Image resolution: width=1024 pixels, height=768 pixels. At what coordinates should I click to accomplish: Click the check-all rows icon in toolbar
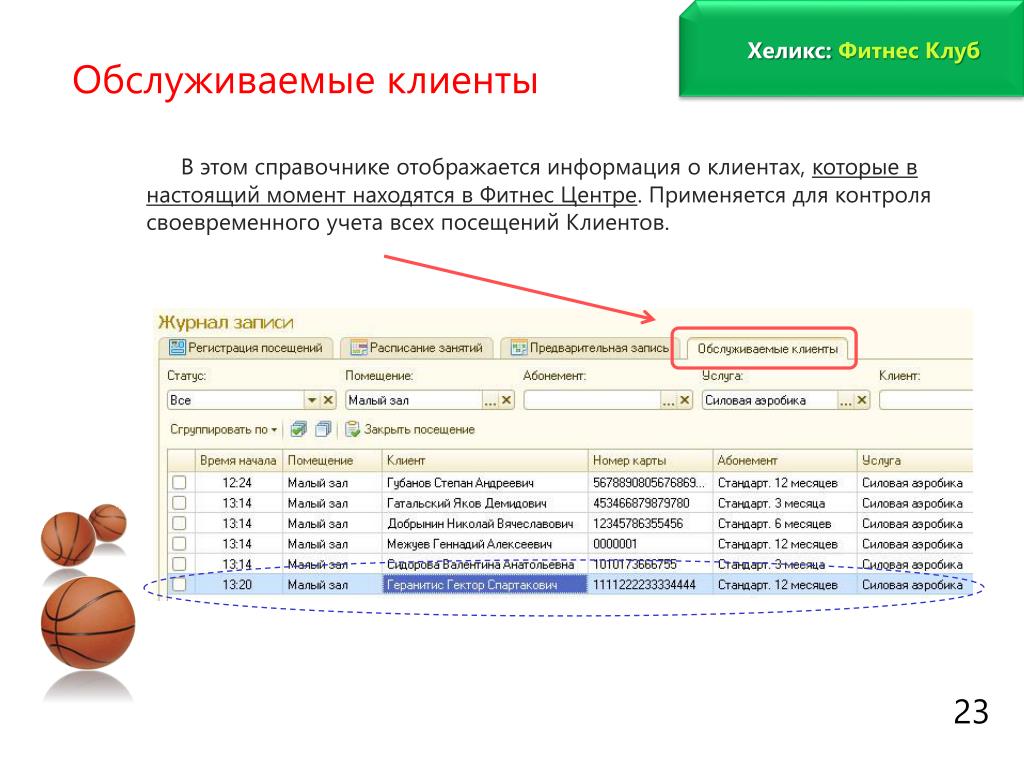pos(298,429)
